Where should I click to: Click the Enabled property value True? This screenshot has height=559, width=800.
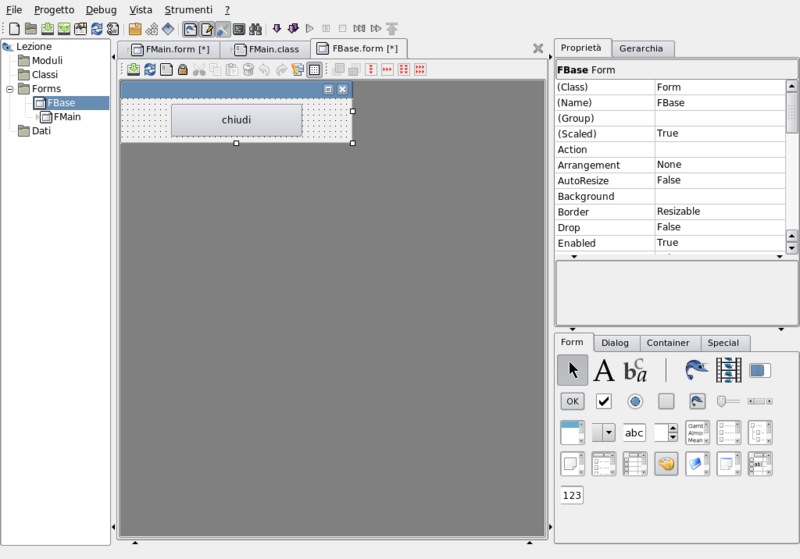(x=719, y=243)
